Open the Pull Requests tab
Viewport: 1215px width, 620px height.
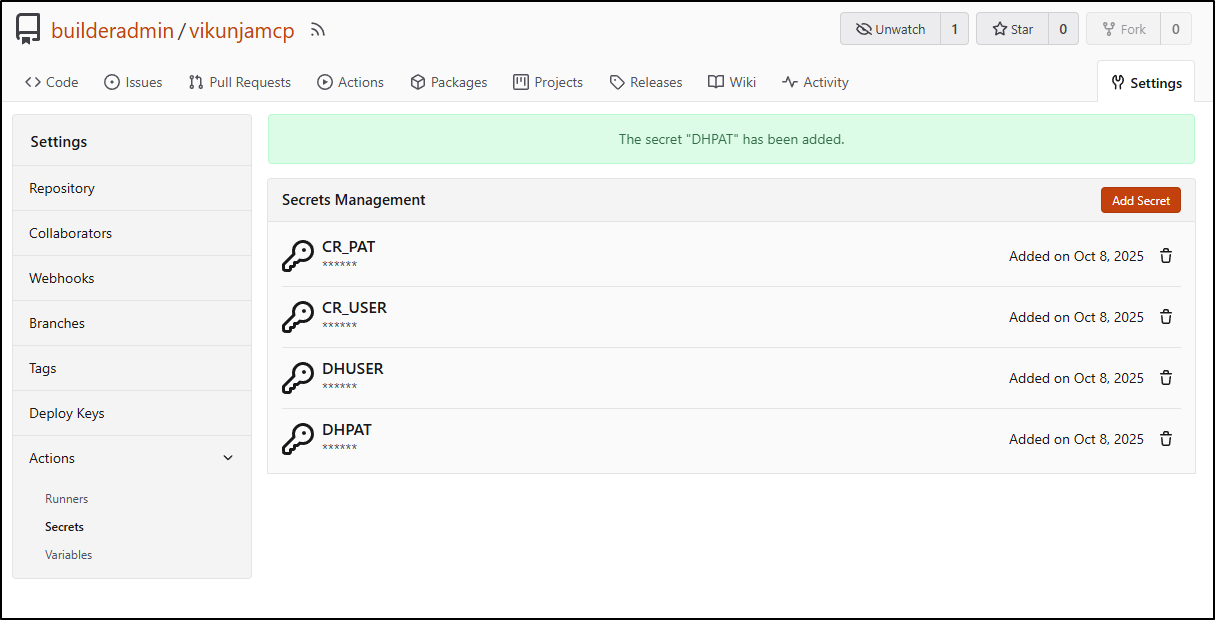240,82
